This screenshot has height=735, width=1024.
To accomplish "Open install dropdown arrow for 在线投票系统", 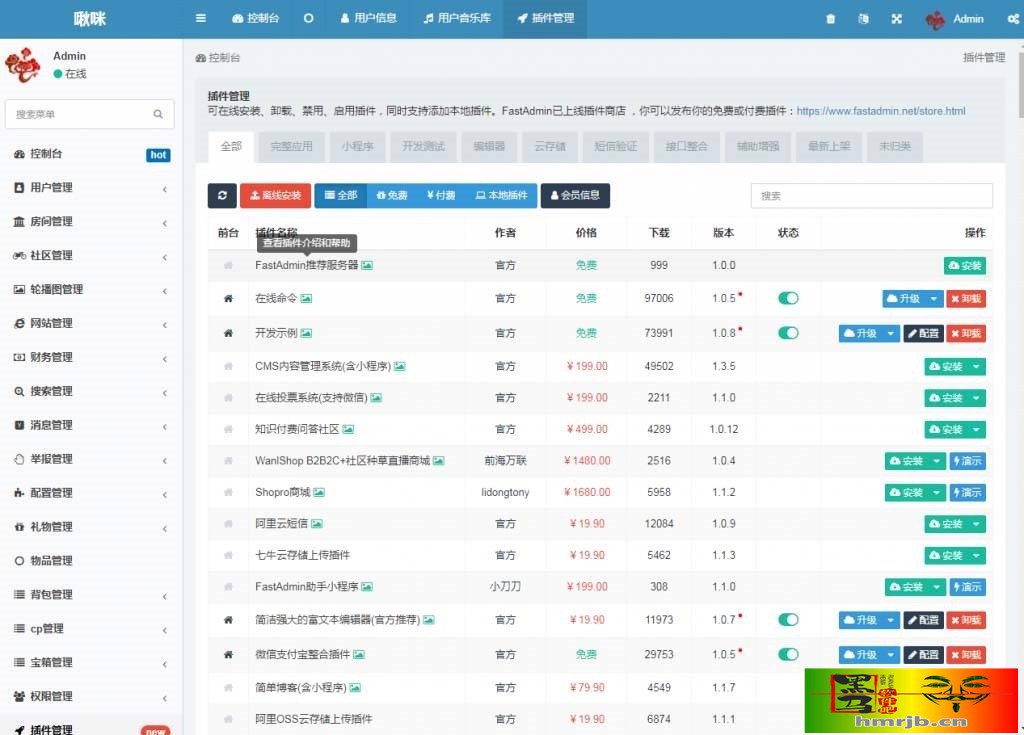I will pyautogui.click(x=976, y=398).
